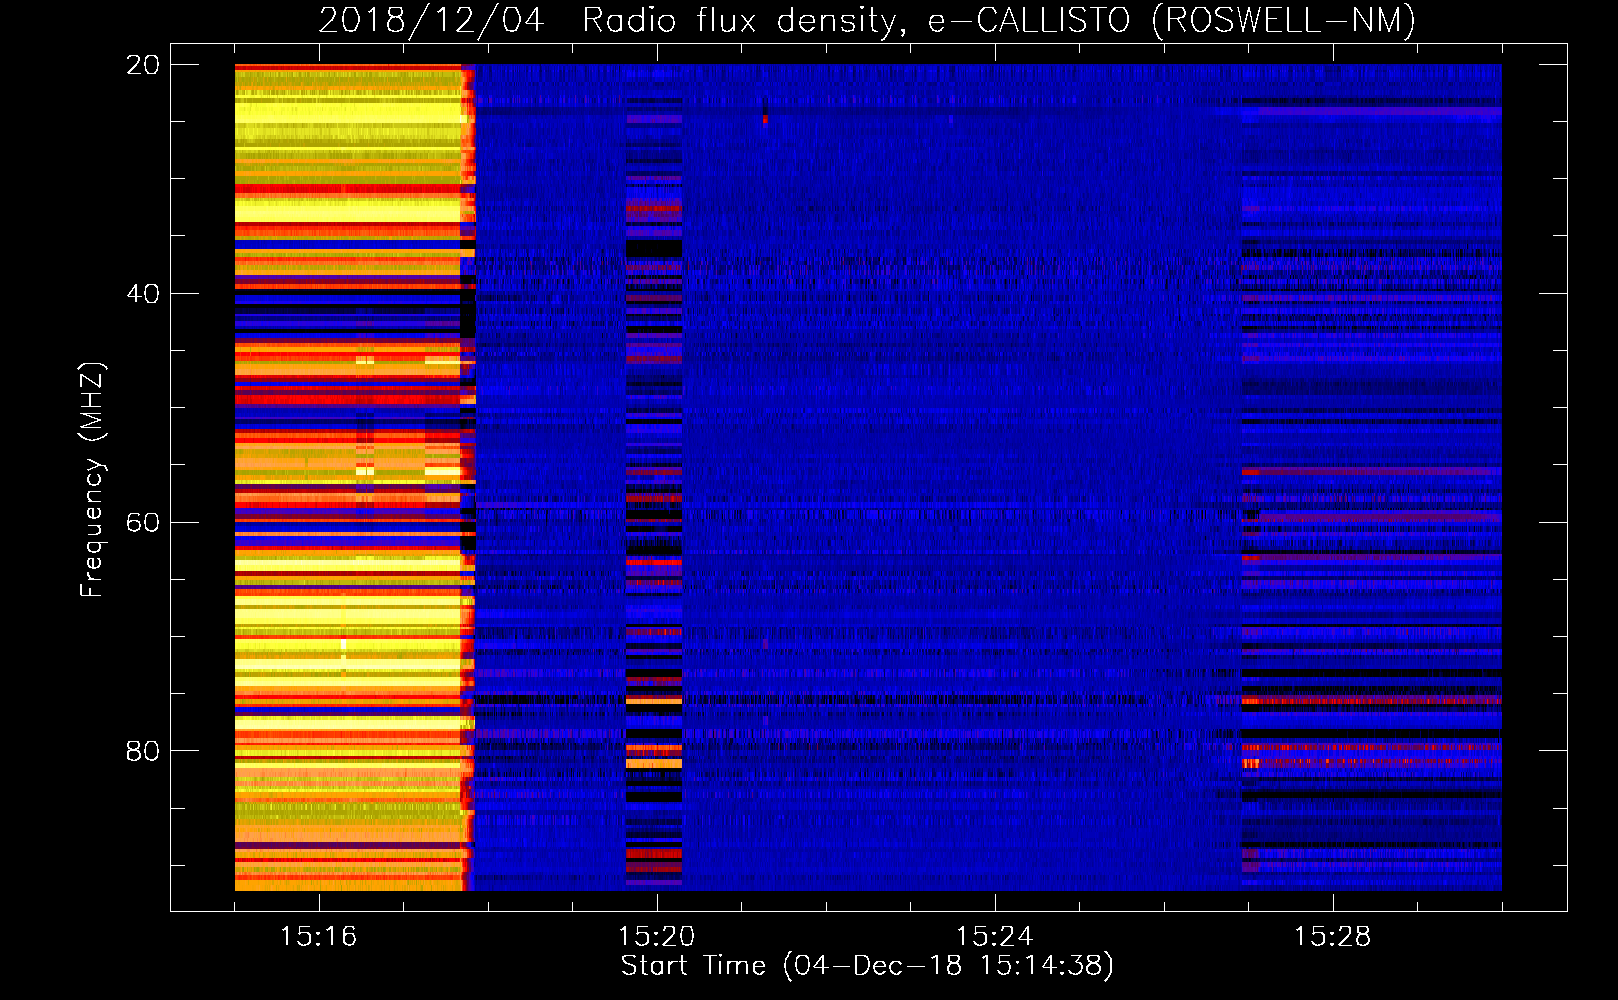The width and height of the screenshot is (1618, 1000).
Task: Click the 'Start Time (04-Dec-18 15:14:38)' label
Action: (x=867, y=966)
